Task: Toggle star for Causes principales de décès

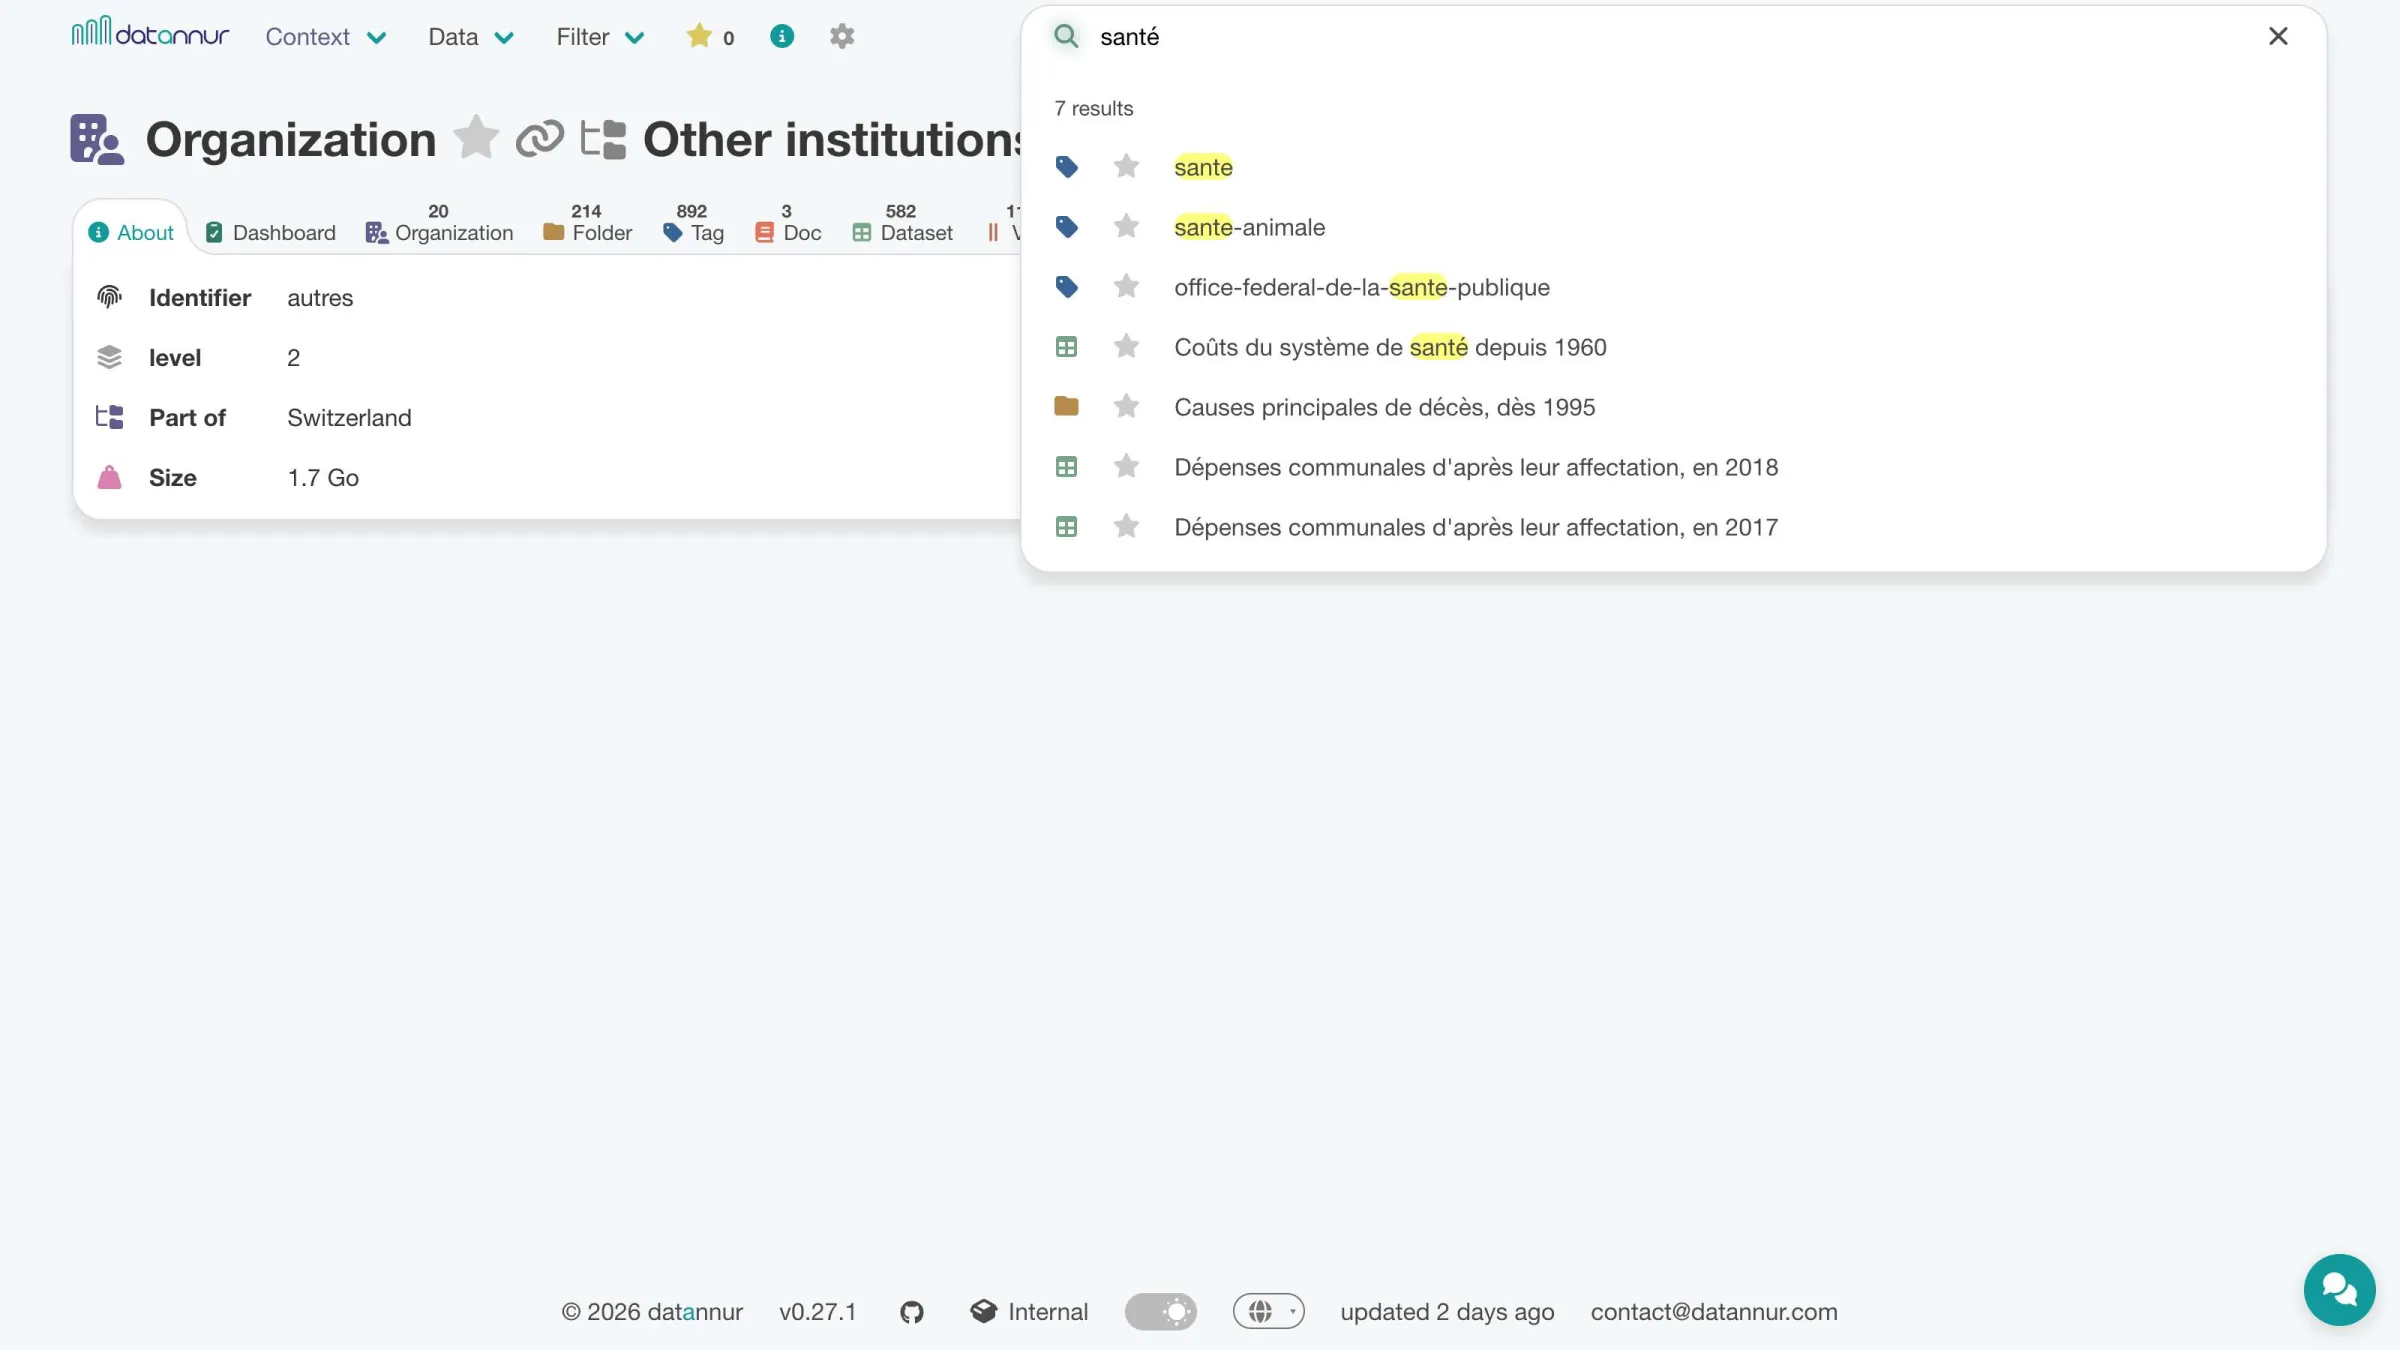Action: 1126,406
